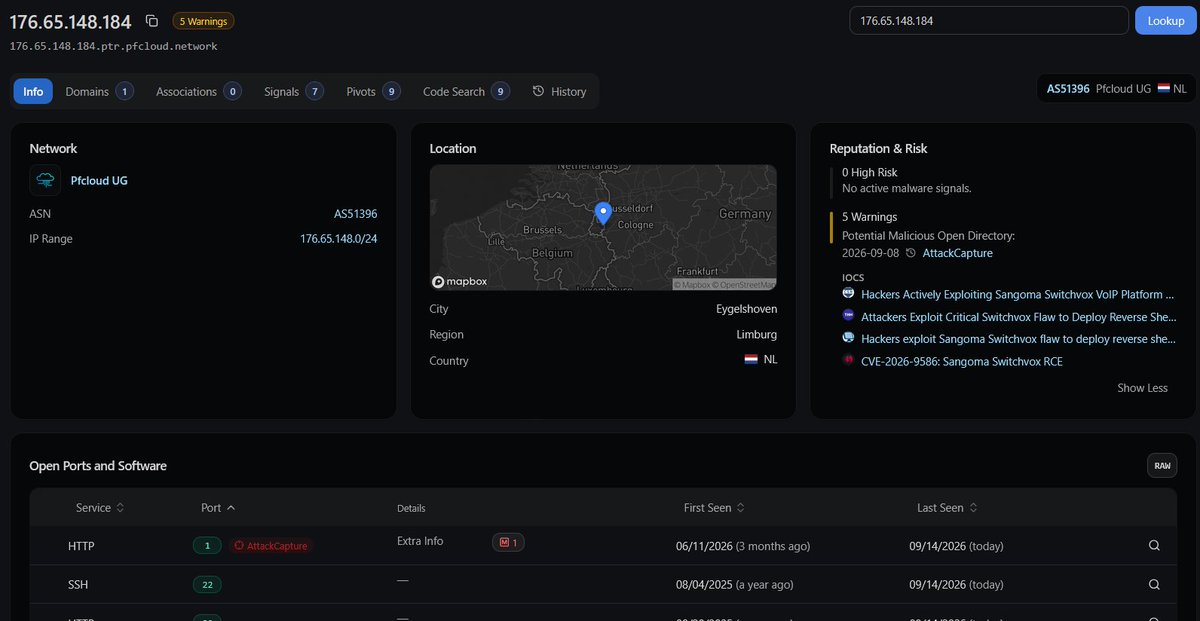Screen dimensions: 1200x621
Task: Open the Associations tab
Action: [198, 91]
